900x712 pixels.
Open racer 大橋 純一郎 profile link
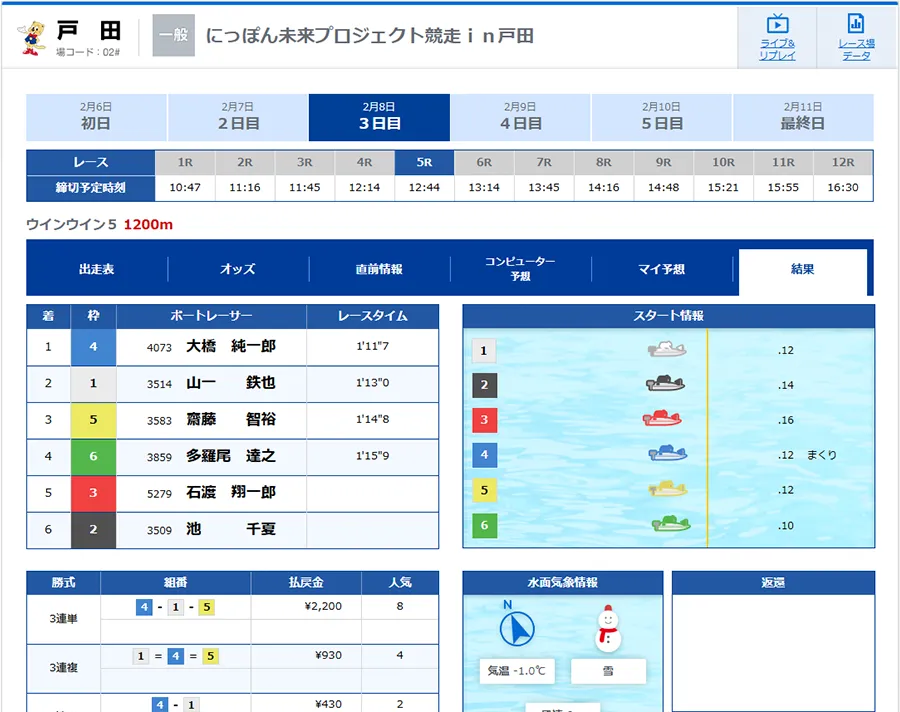tap(231, 348)
